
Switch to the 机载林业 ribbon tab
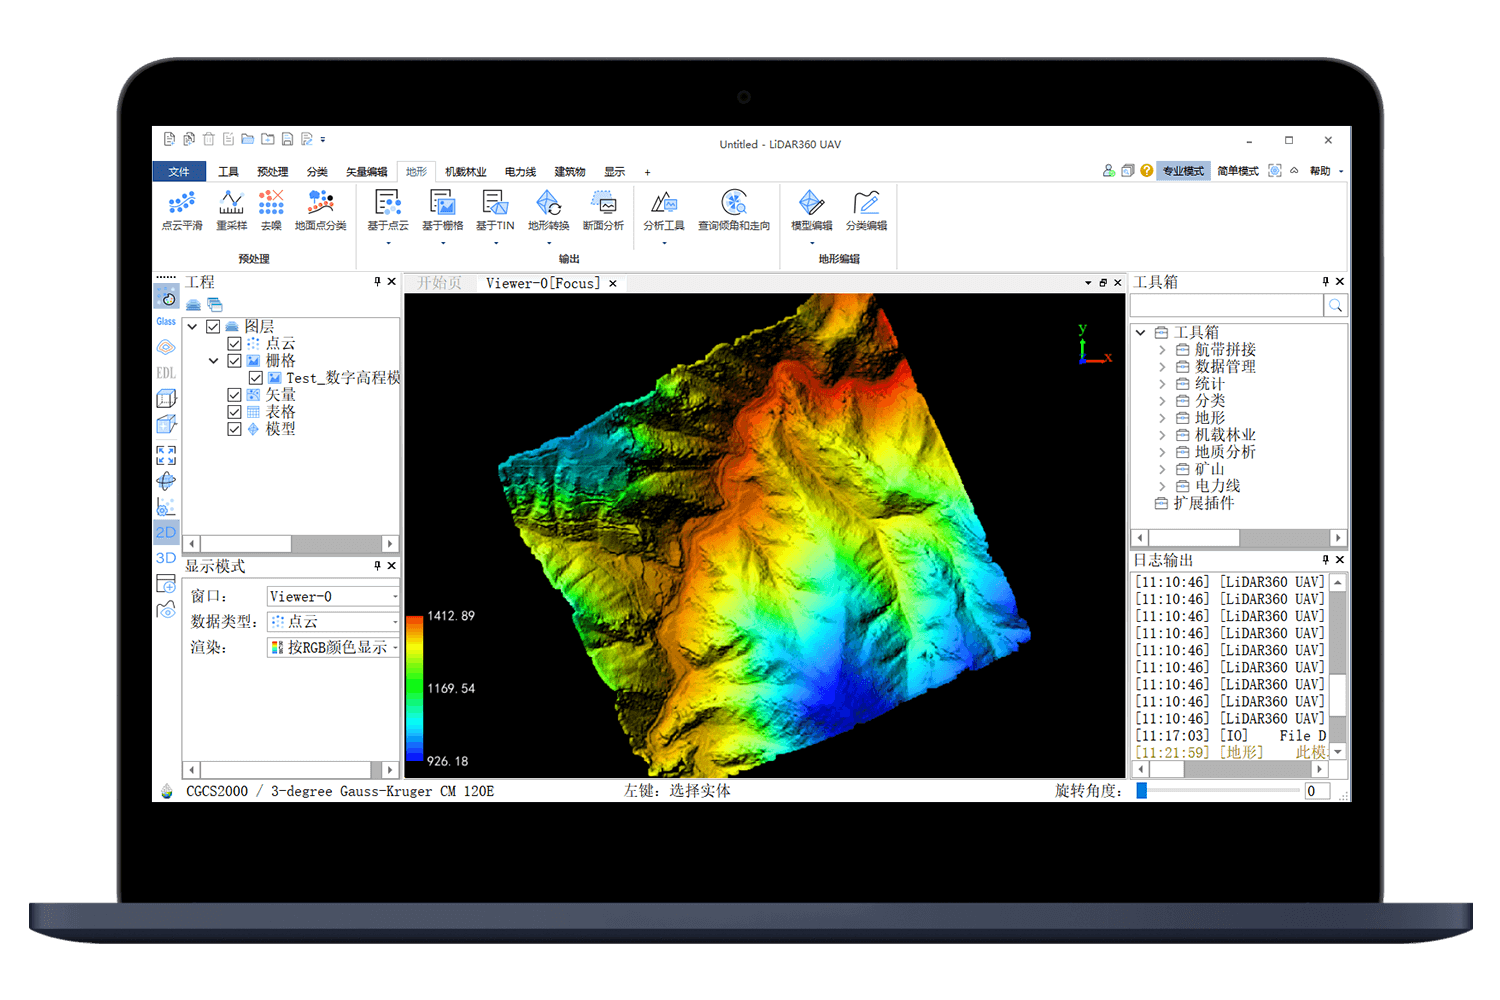(x=465, y=171)
